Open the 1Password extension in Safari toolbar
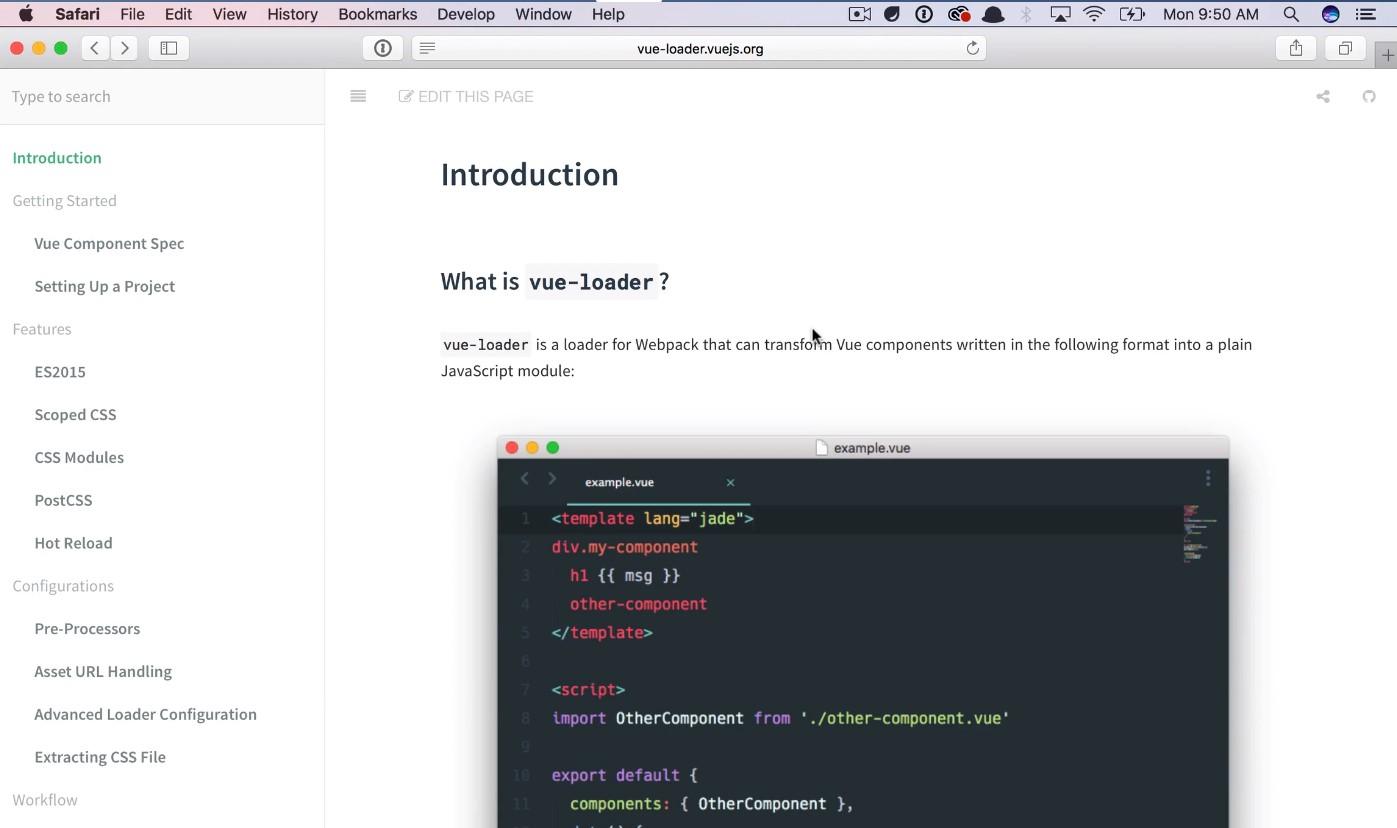Screen dimensions: 1397x828 (x=383, y=48)
